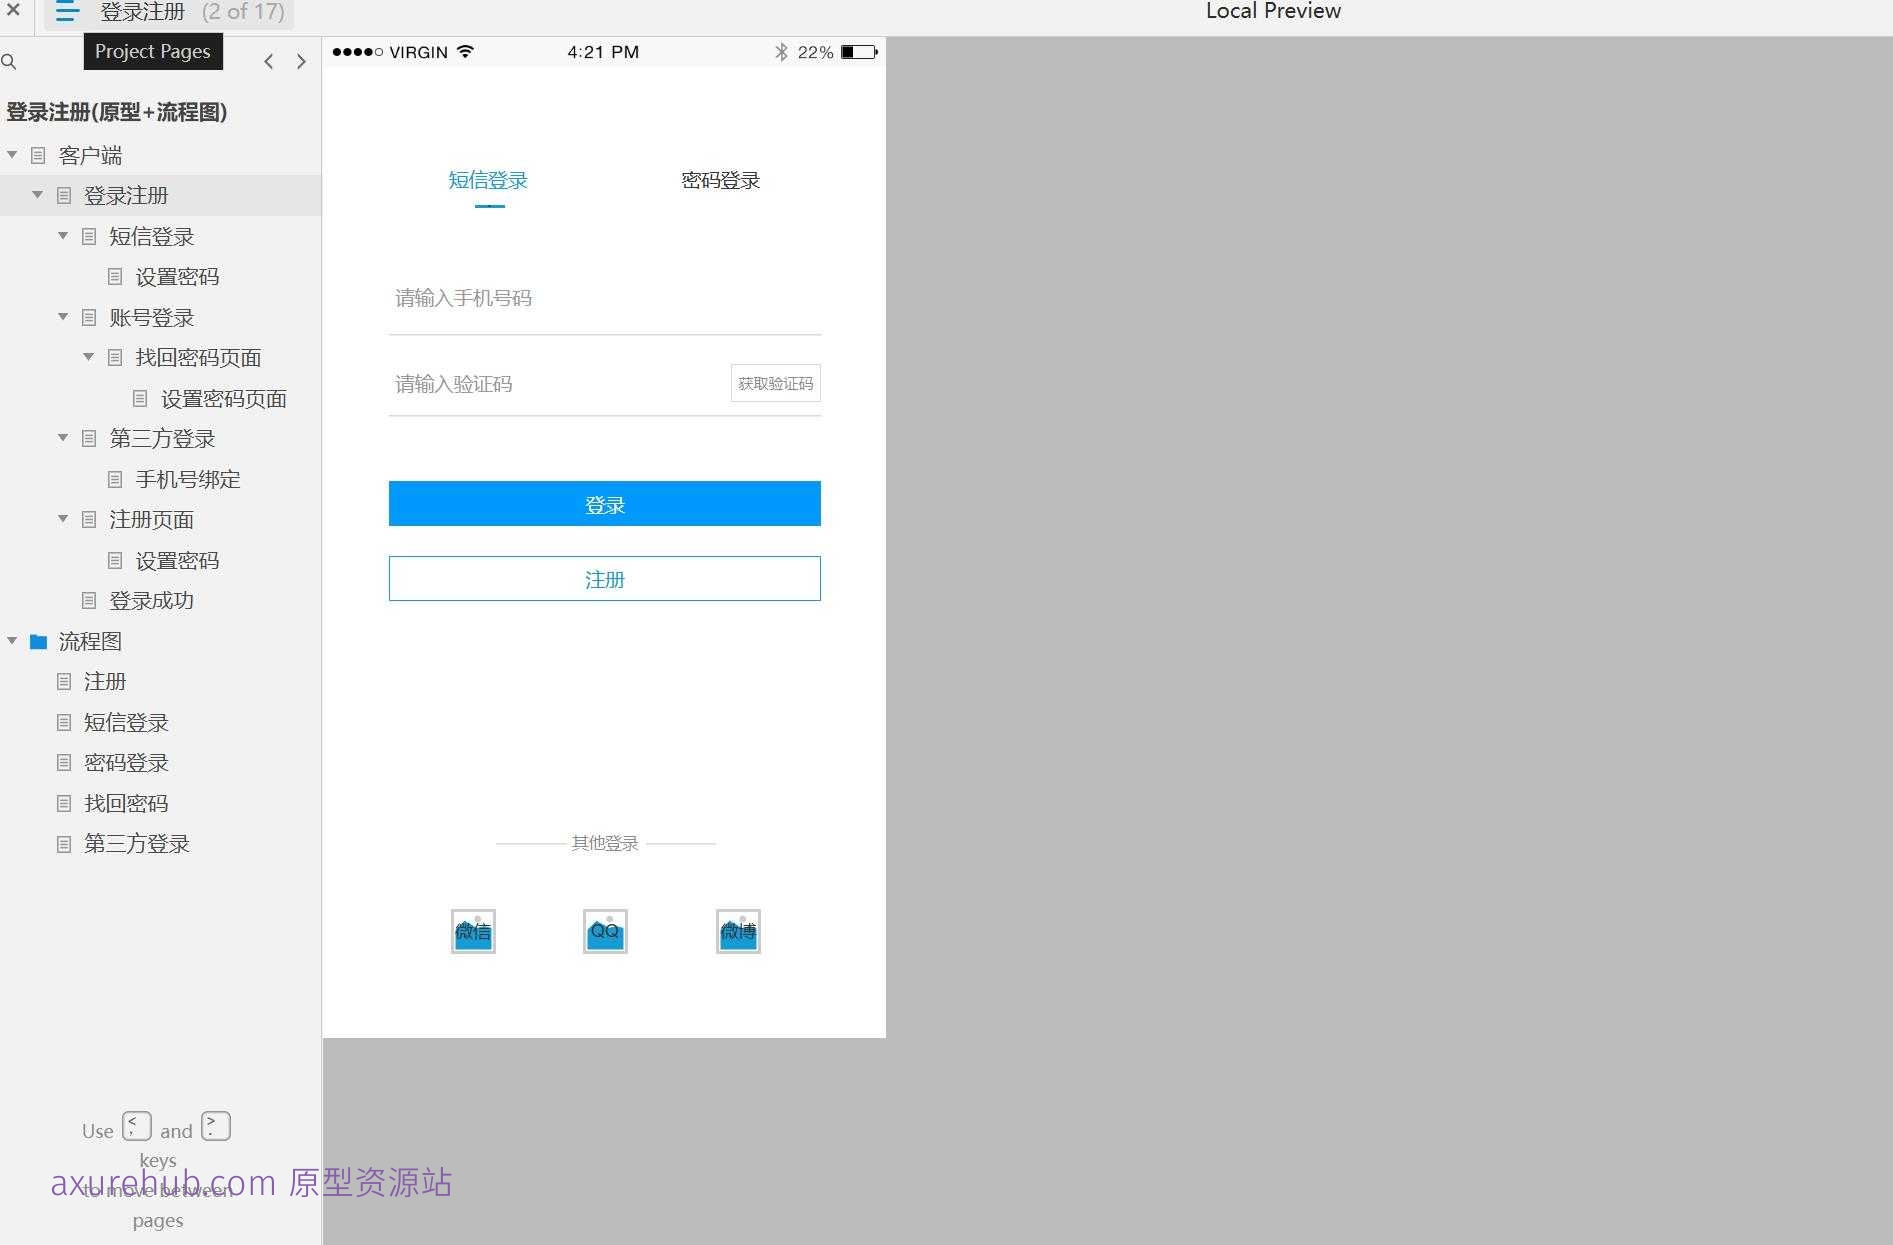
Task: Open the 注册 flowchart page
Action: click(x=105, y=682)
